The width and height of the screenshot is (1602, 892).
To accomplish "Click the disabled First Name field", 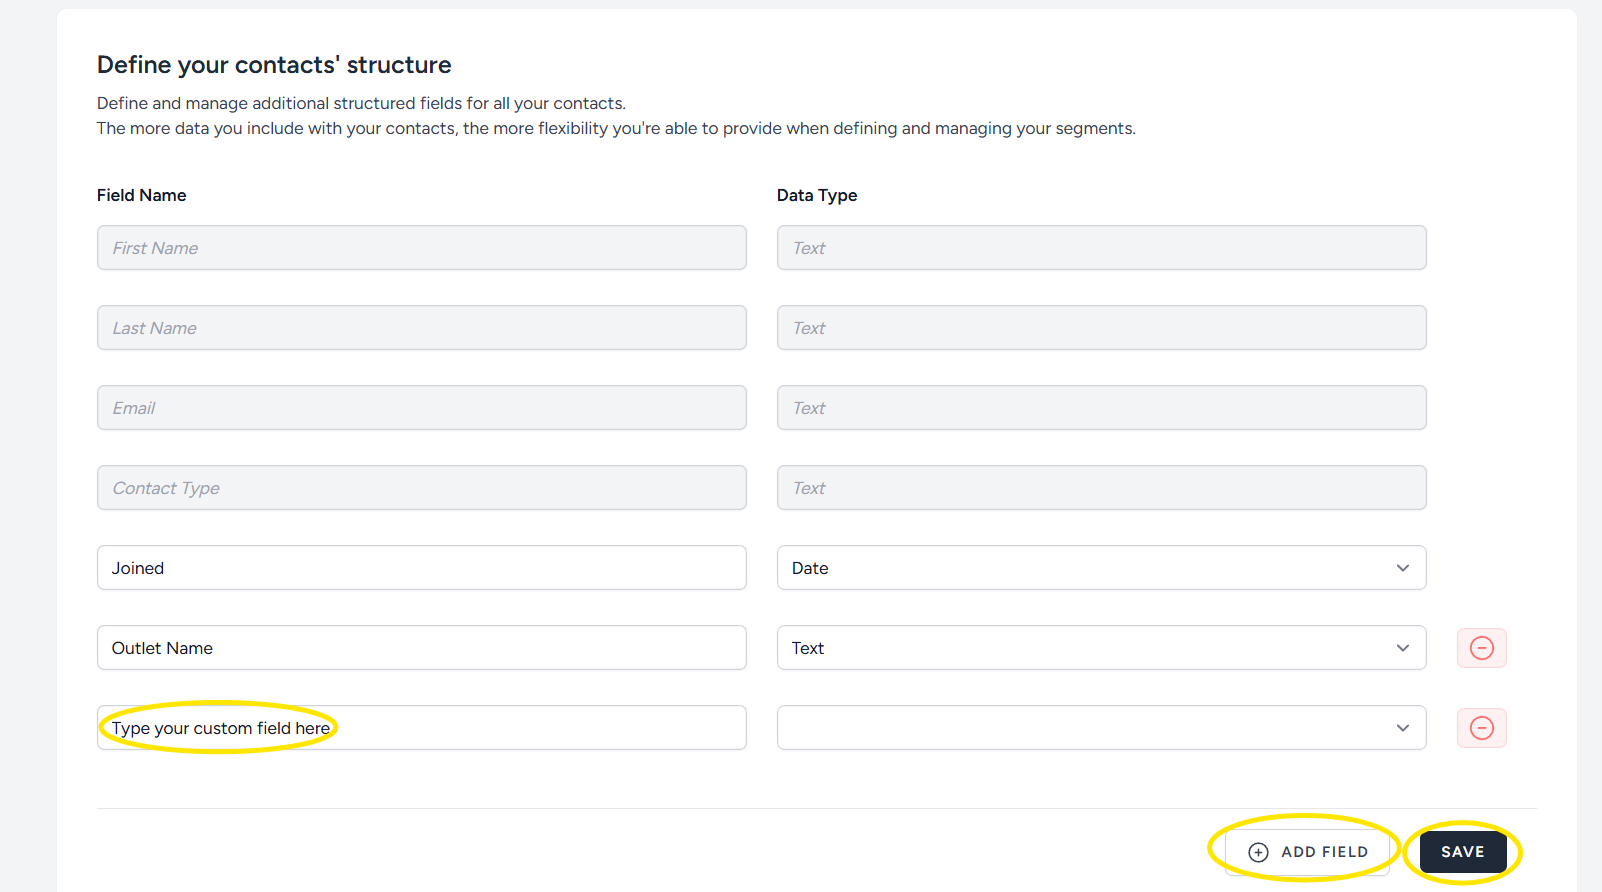I will [421, 248].
